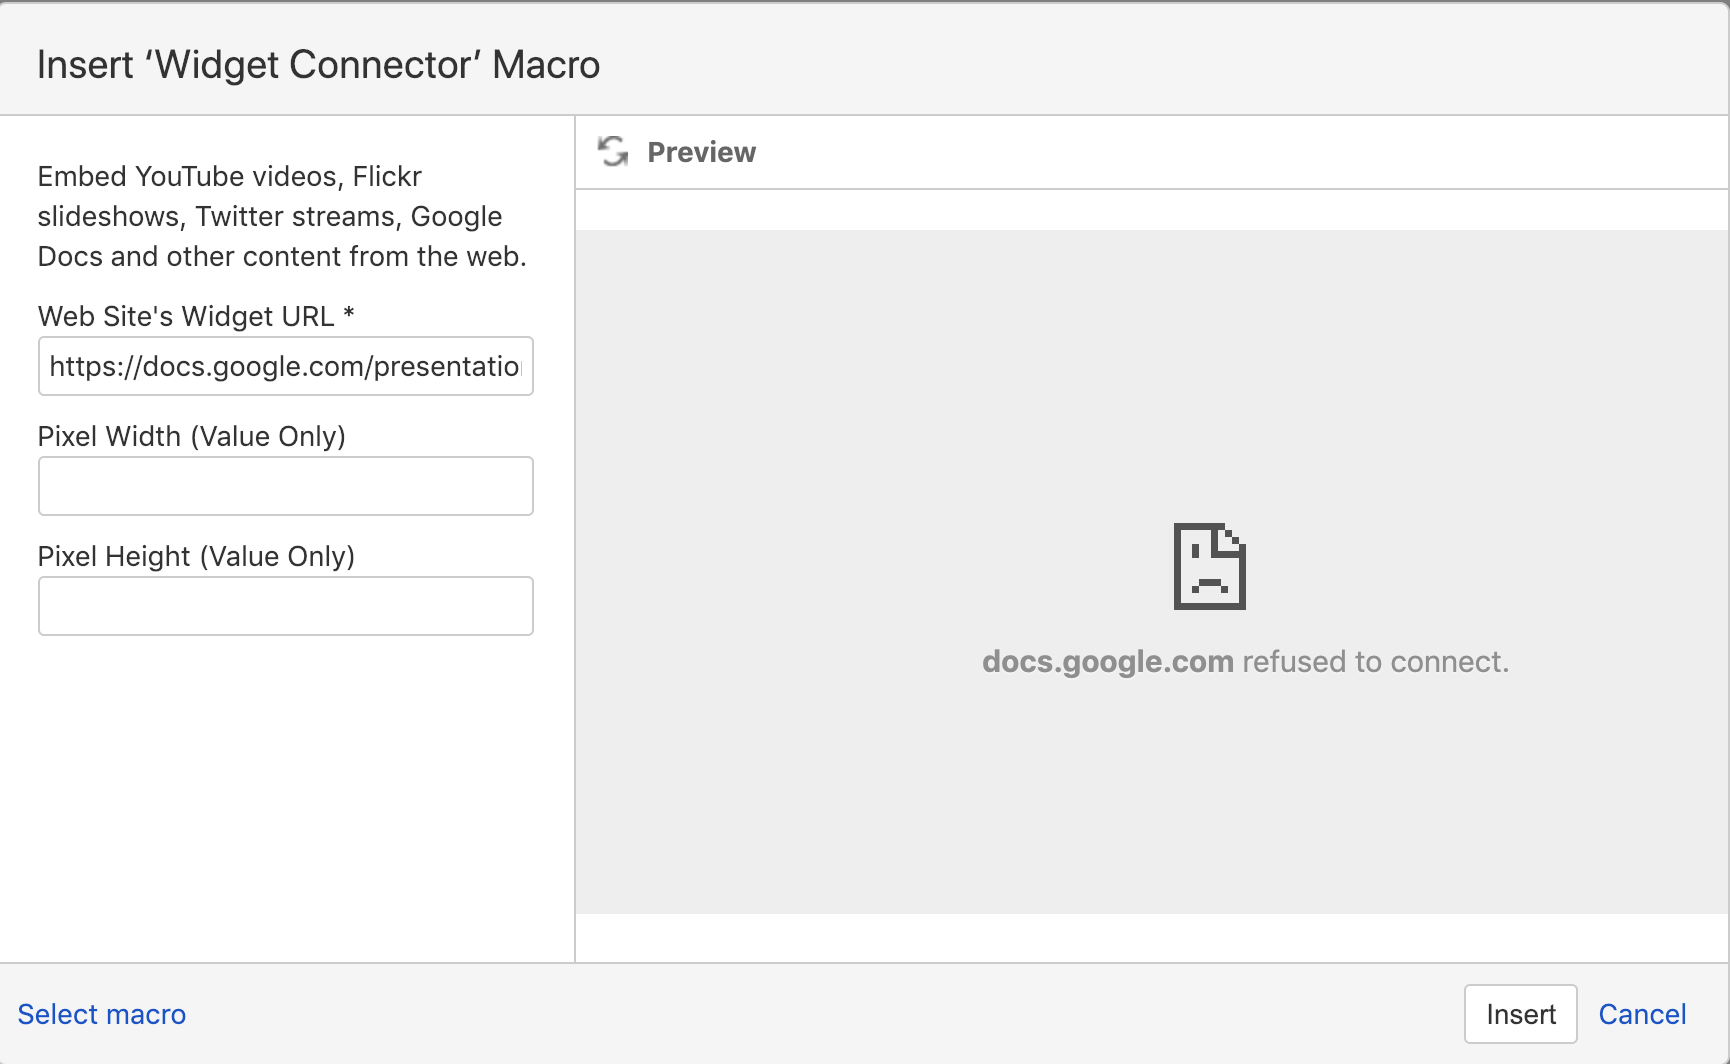The image size is (1730, 1064).
Task: Click inside the Pixel Height field
Action: coord(285,606)
